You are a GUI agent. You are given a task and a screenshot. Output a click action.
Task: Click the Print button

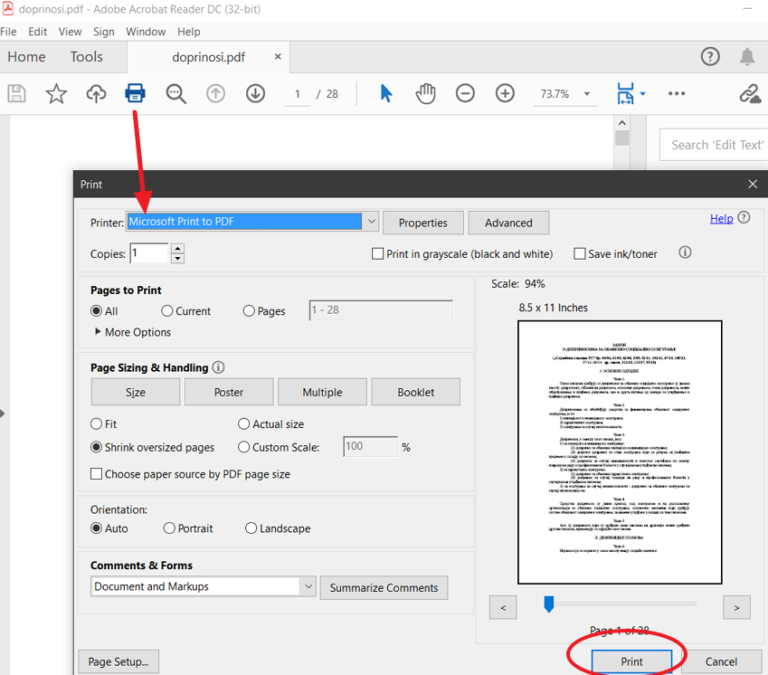(x=632, y=662)
